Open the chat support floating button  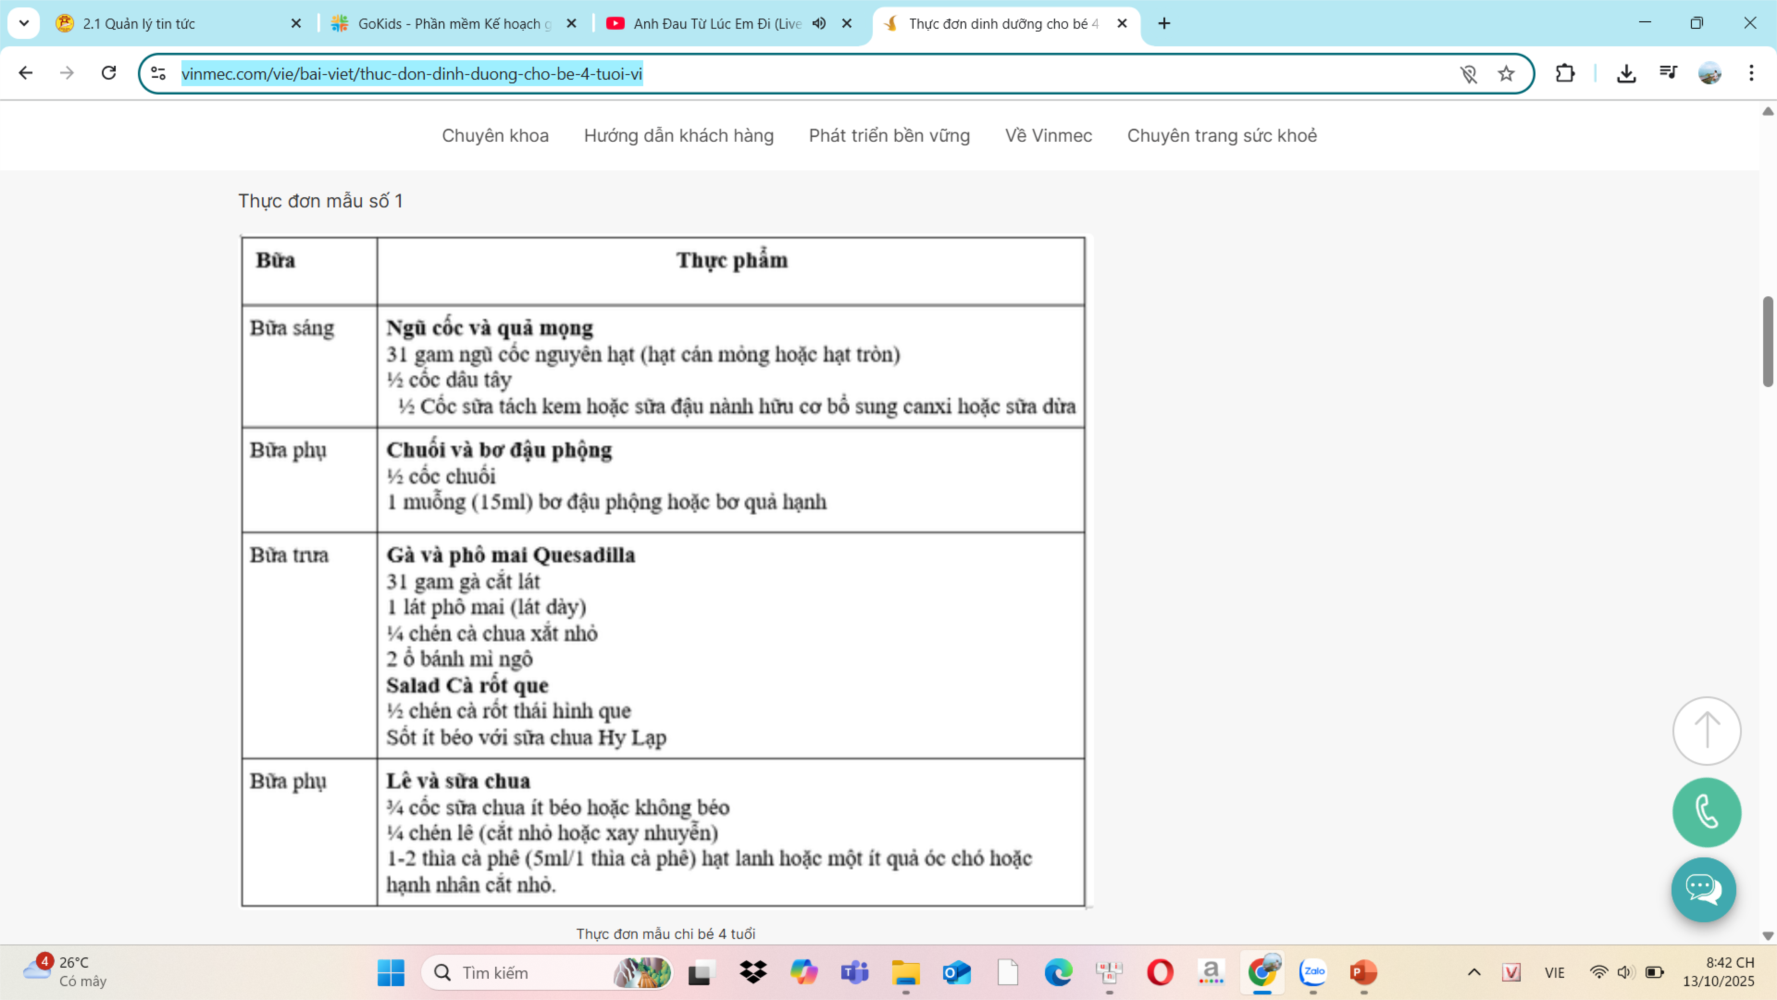[1703, 889]
